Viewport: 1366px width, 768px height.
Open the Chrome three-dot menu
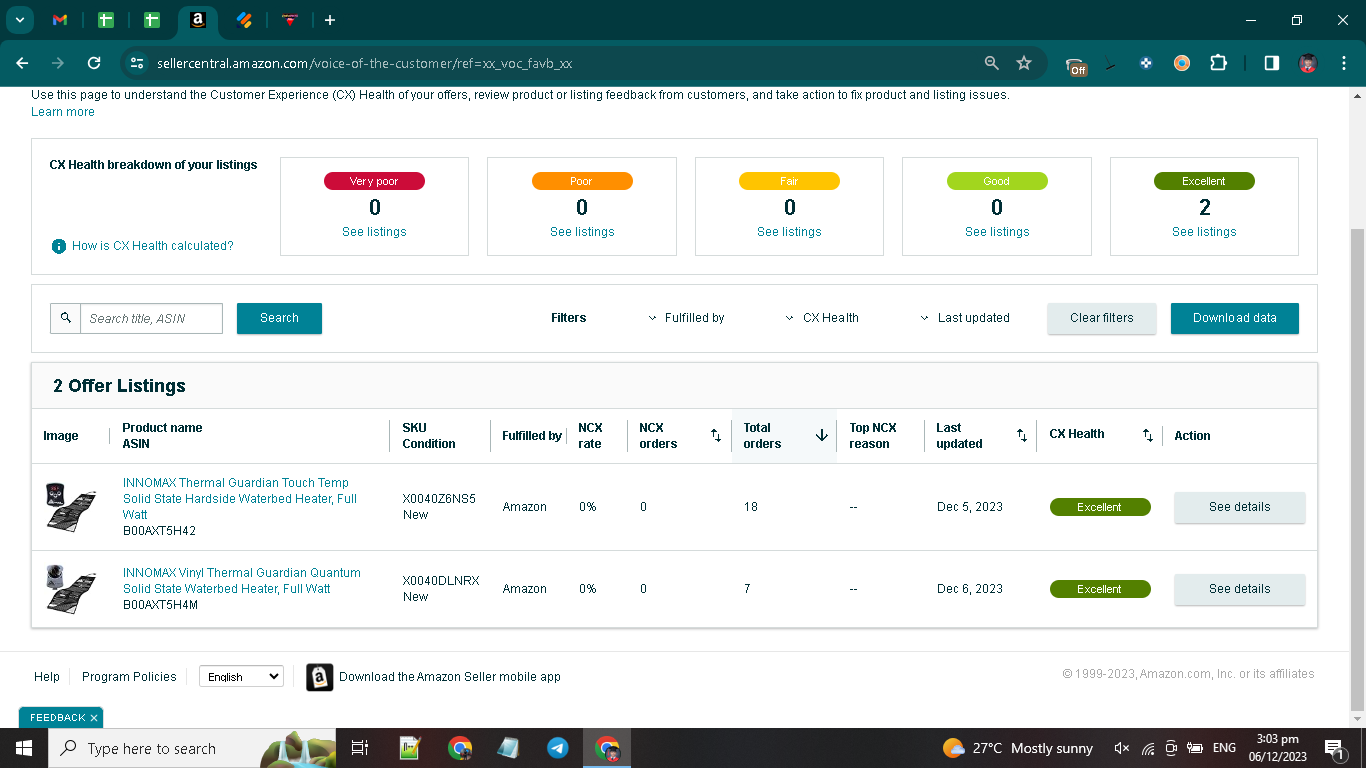click(1343, 63)
